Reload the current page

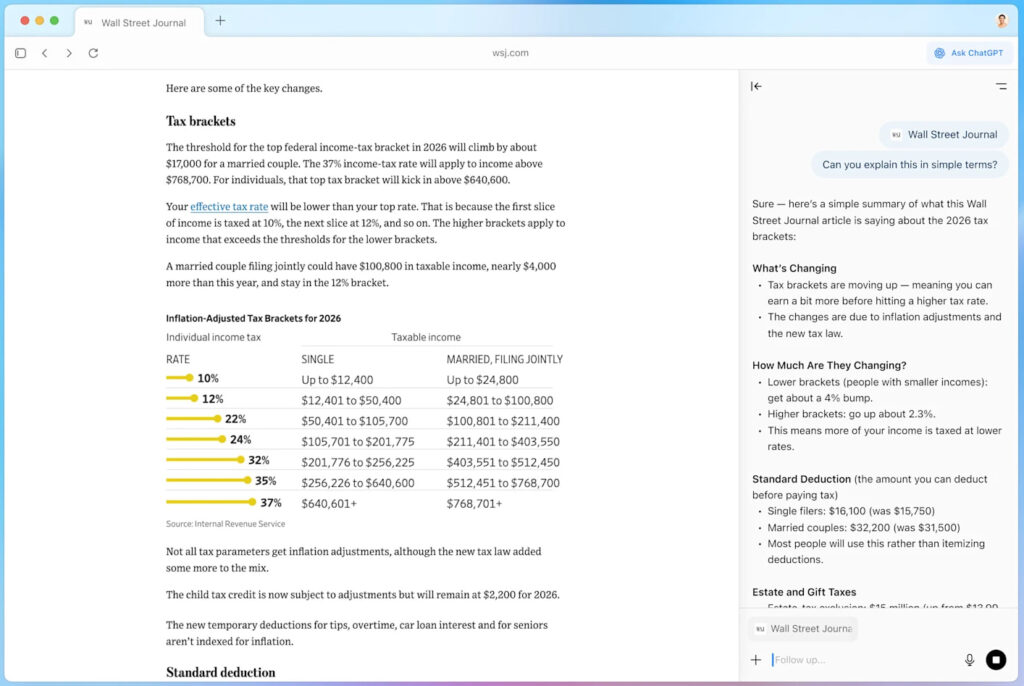pos(93,53)
